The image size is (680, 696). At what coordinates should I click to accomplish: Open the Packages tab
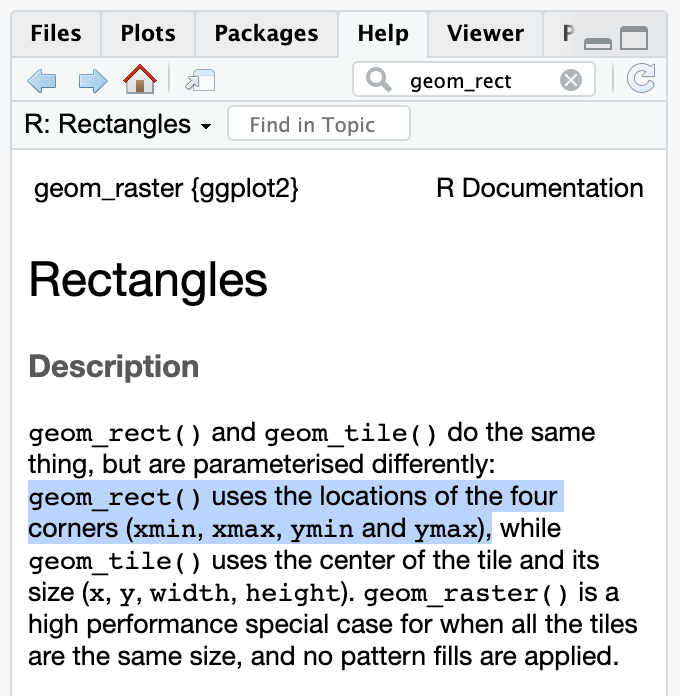(x=266, y=33)
